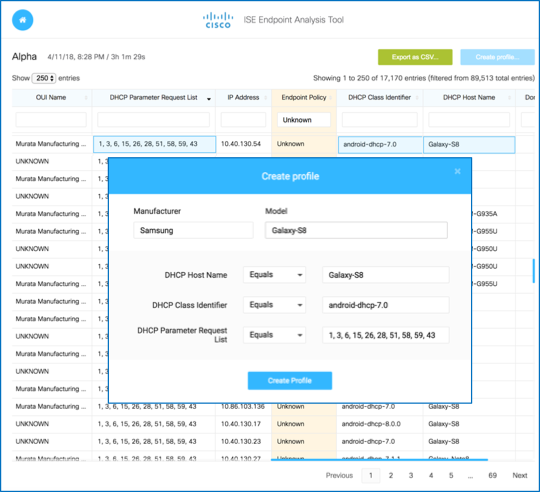Open DHCP Host Name operator dropdown
The height and width of the screenshot is (492, 540).
[274, 275]
